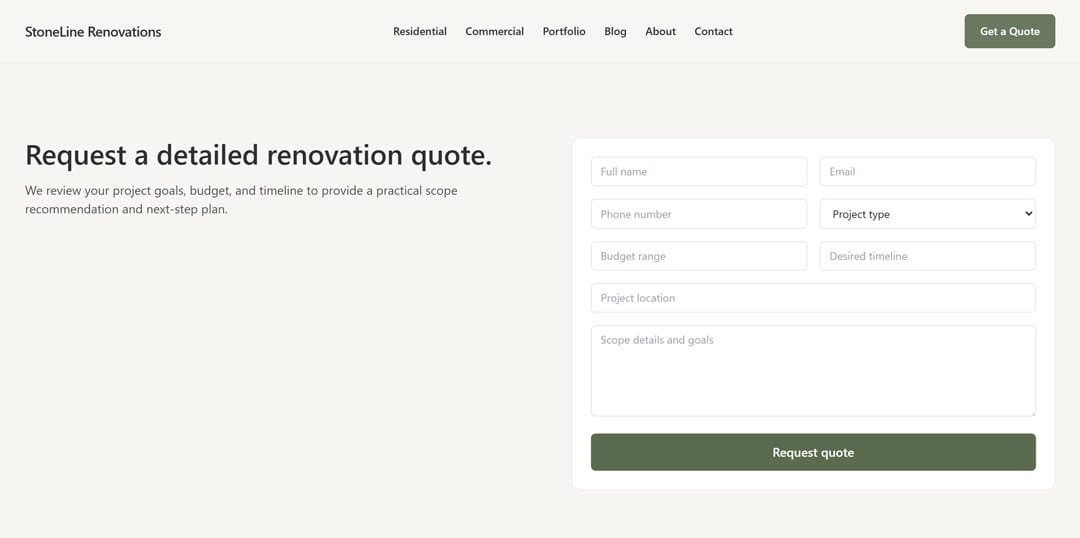The width and height of the screenshot is (1080, 538).
Task: Click the StoneLine Renovations logo
Action: pyautogui.click(x=93, y=32)
